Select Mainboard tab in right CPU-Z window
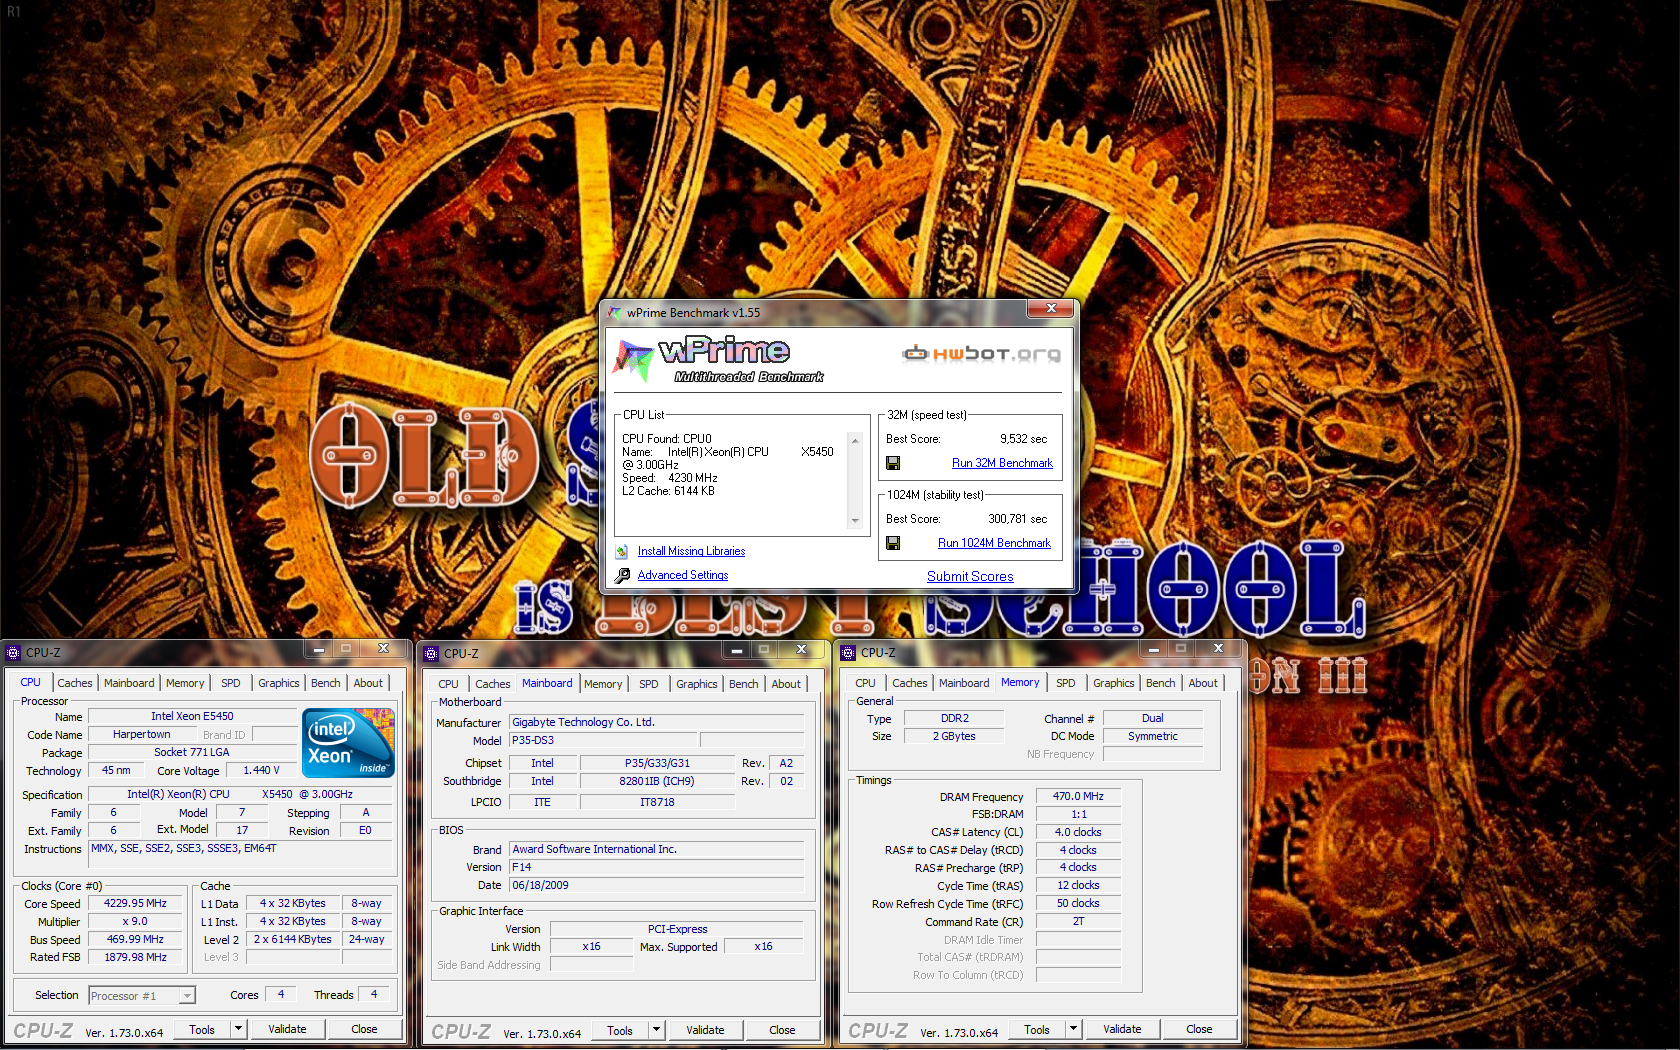This screenshot has width=1680, height=1050. 964,683
